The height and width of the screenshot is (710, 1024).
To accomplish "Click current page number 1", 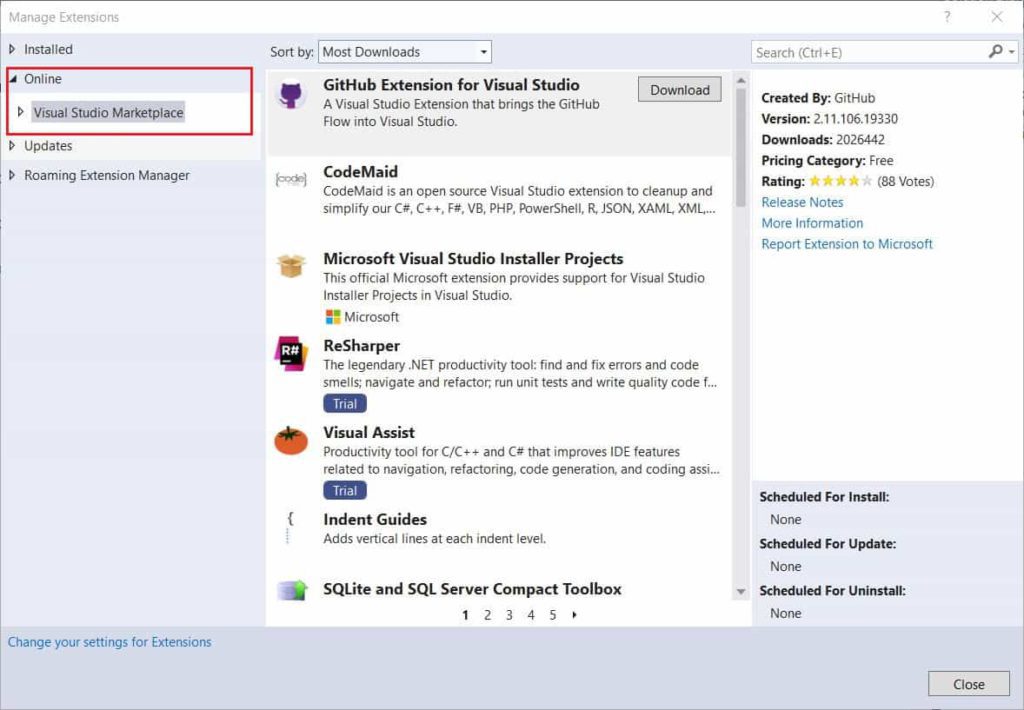I will tap(465, 615).
